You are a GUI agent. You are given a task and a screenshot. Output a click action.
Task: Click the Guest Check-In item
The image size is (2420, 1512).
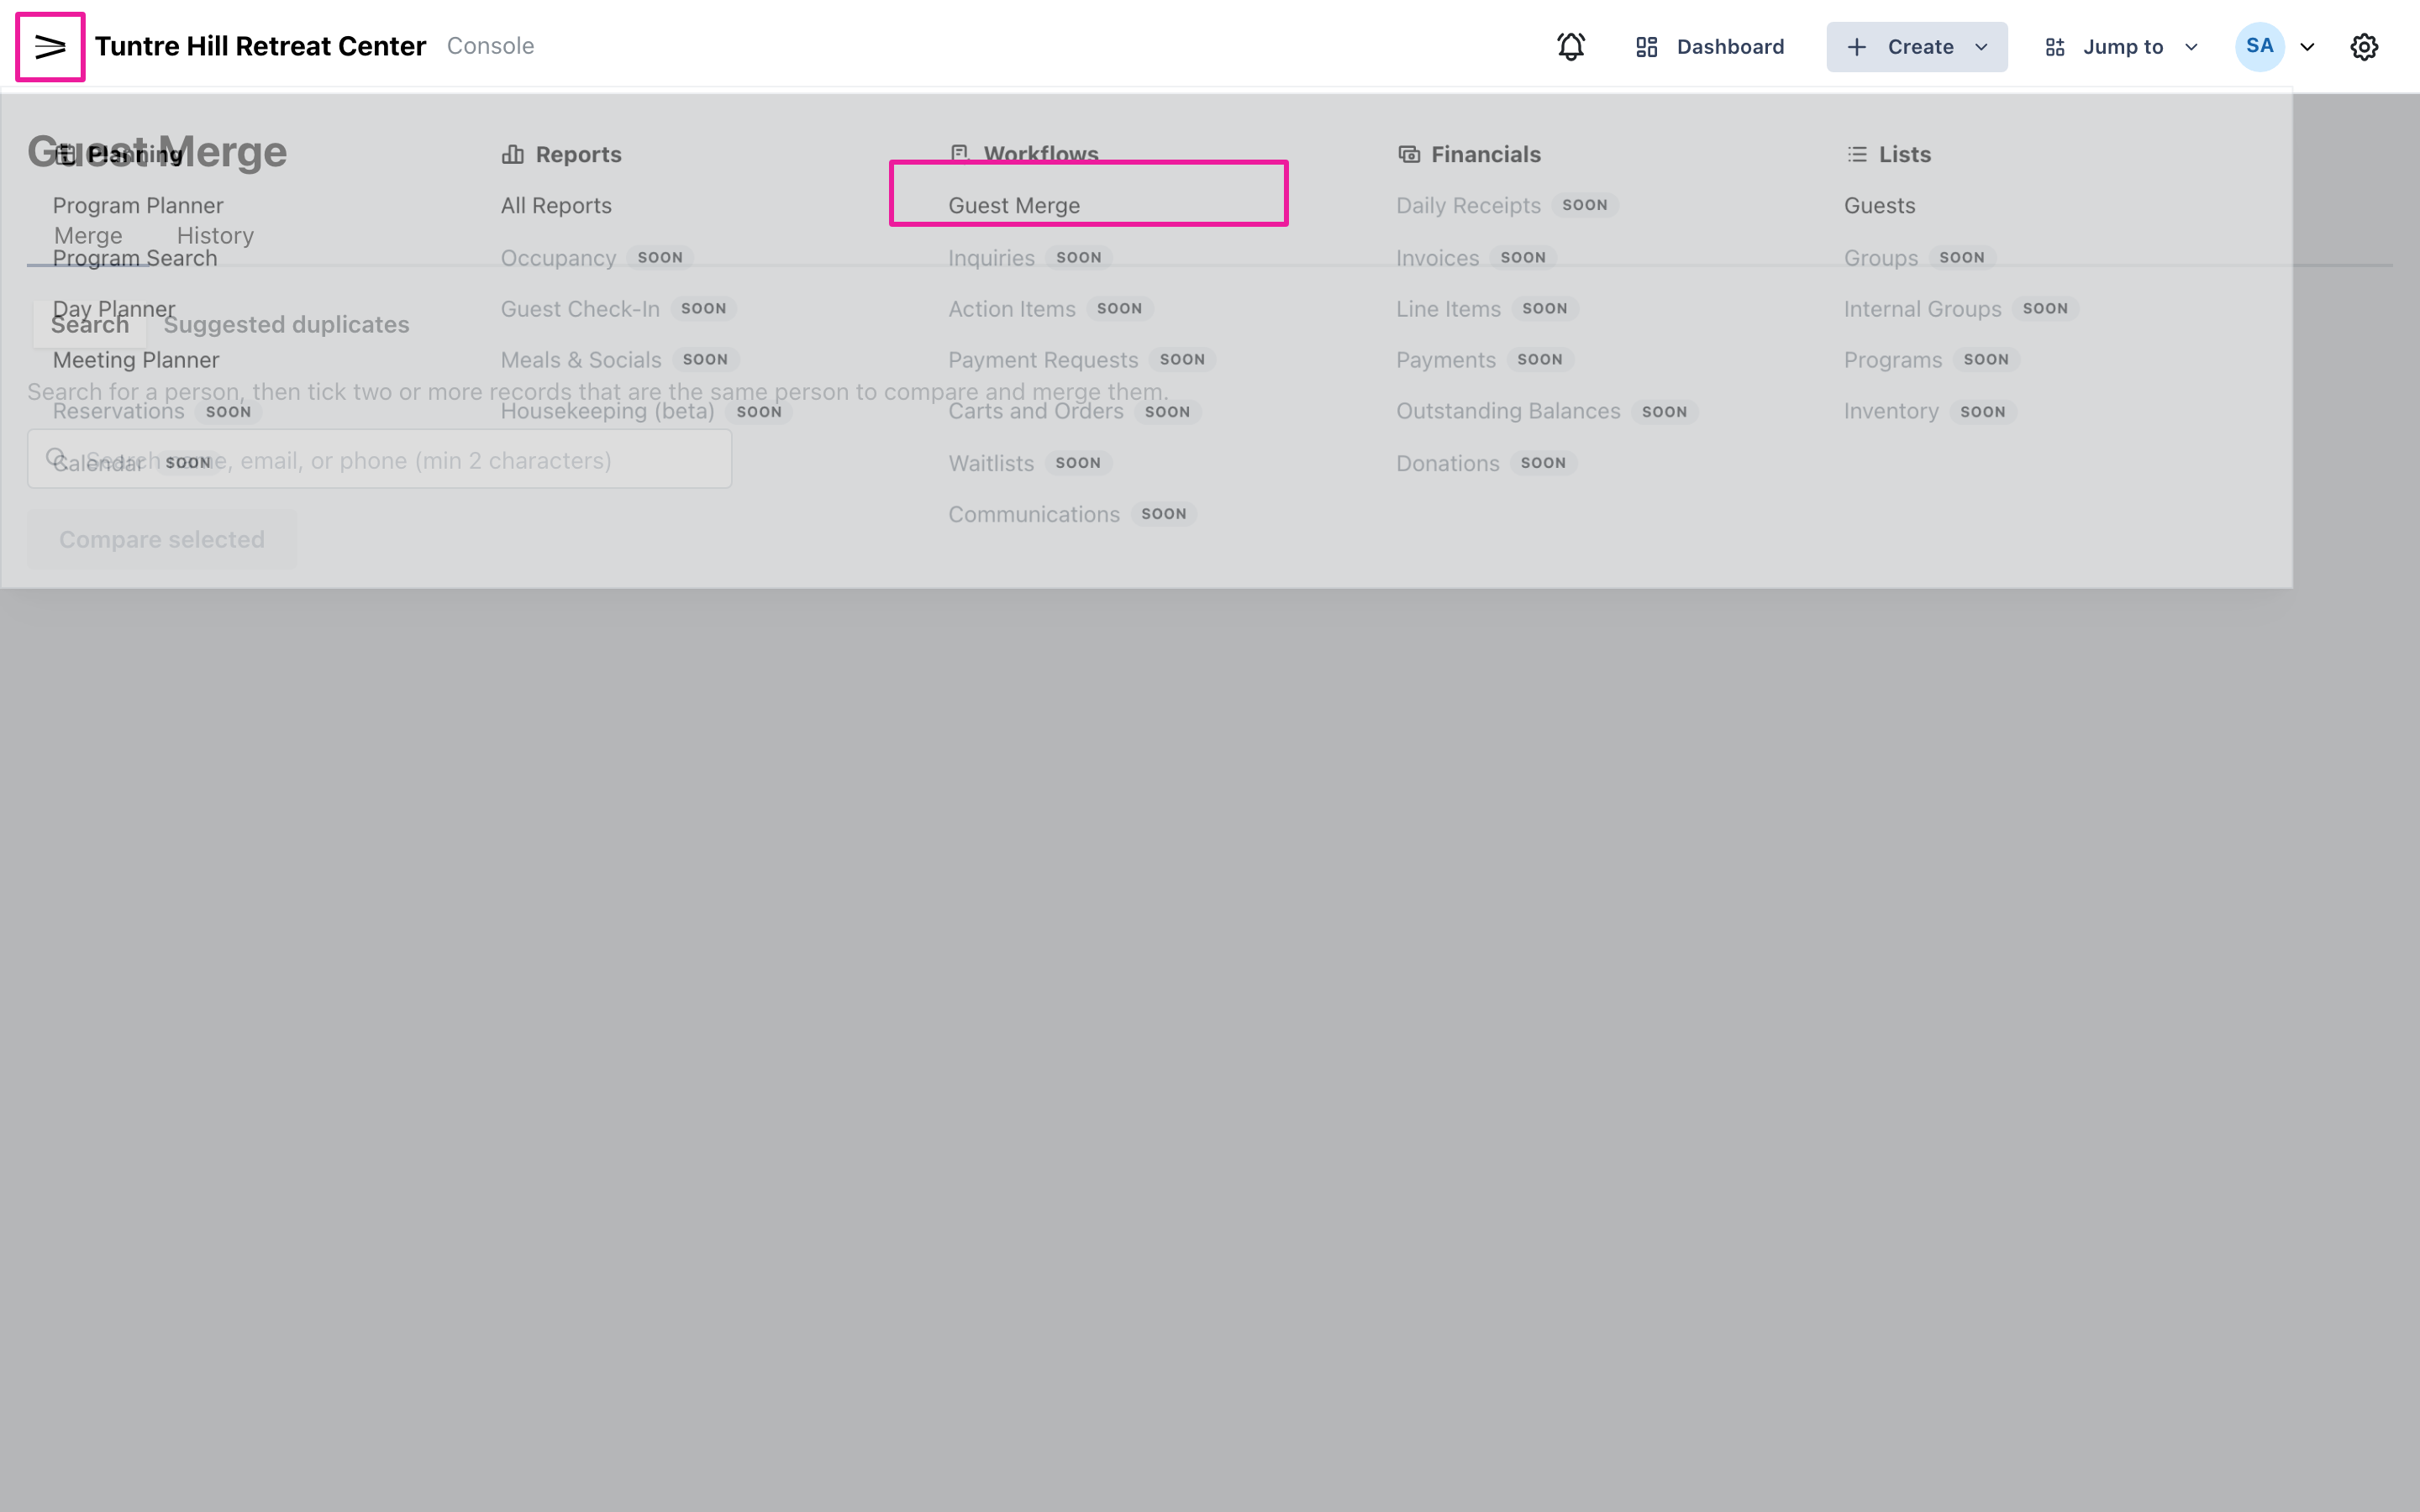[x=580, y=309]
